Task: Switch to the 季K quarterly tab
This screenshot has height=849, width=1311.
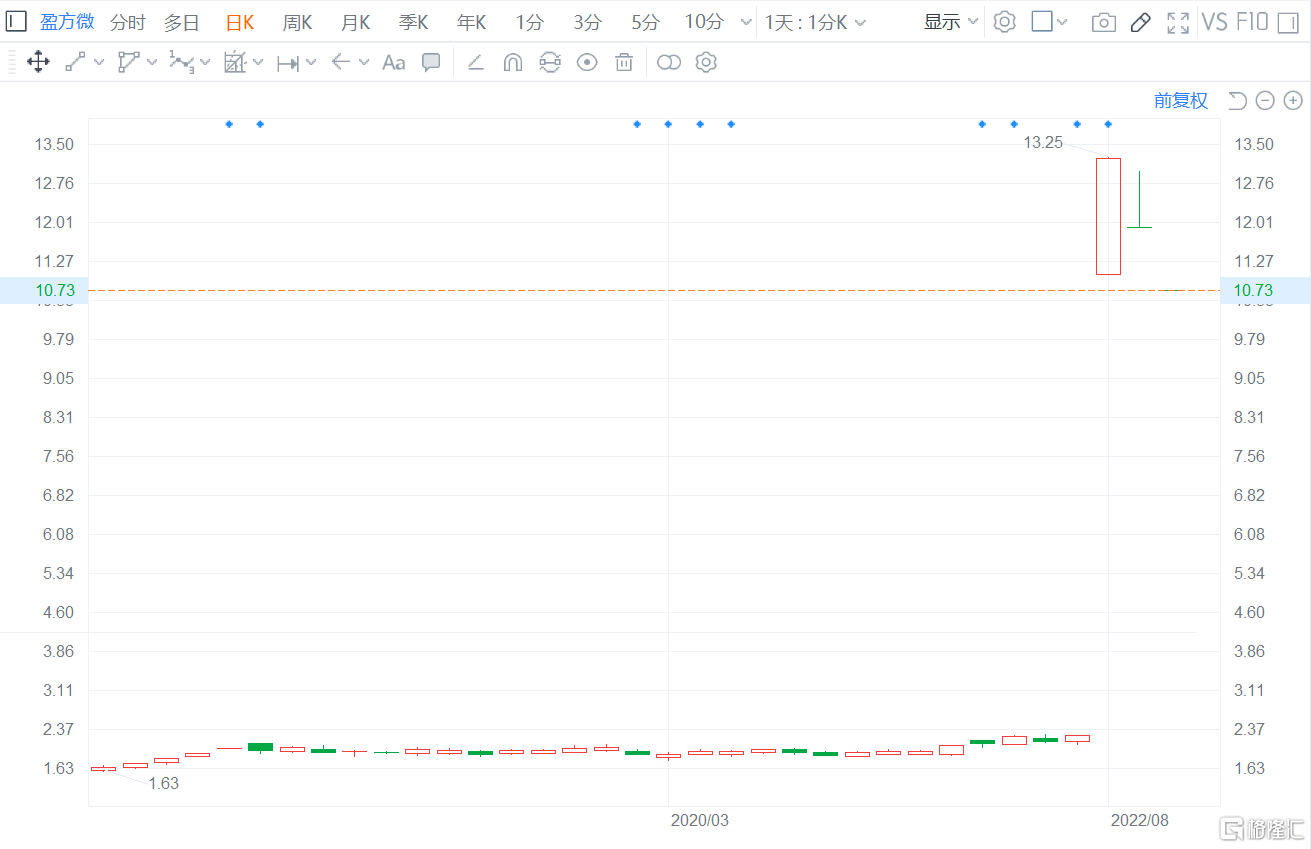Action: (x=414, y=22)
